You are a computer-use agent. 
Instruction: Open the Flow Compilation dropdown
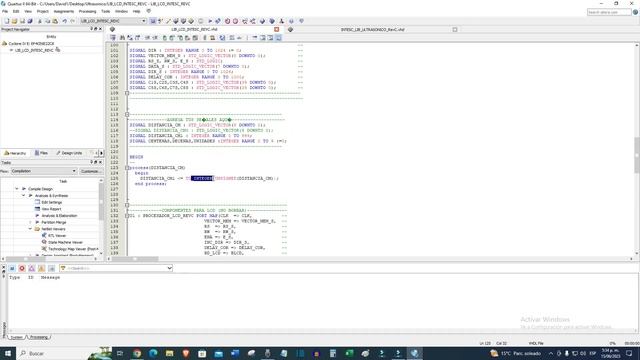coord(43,171)
